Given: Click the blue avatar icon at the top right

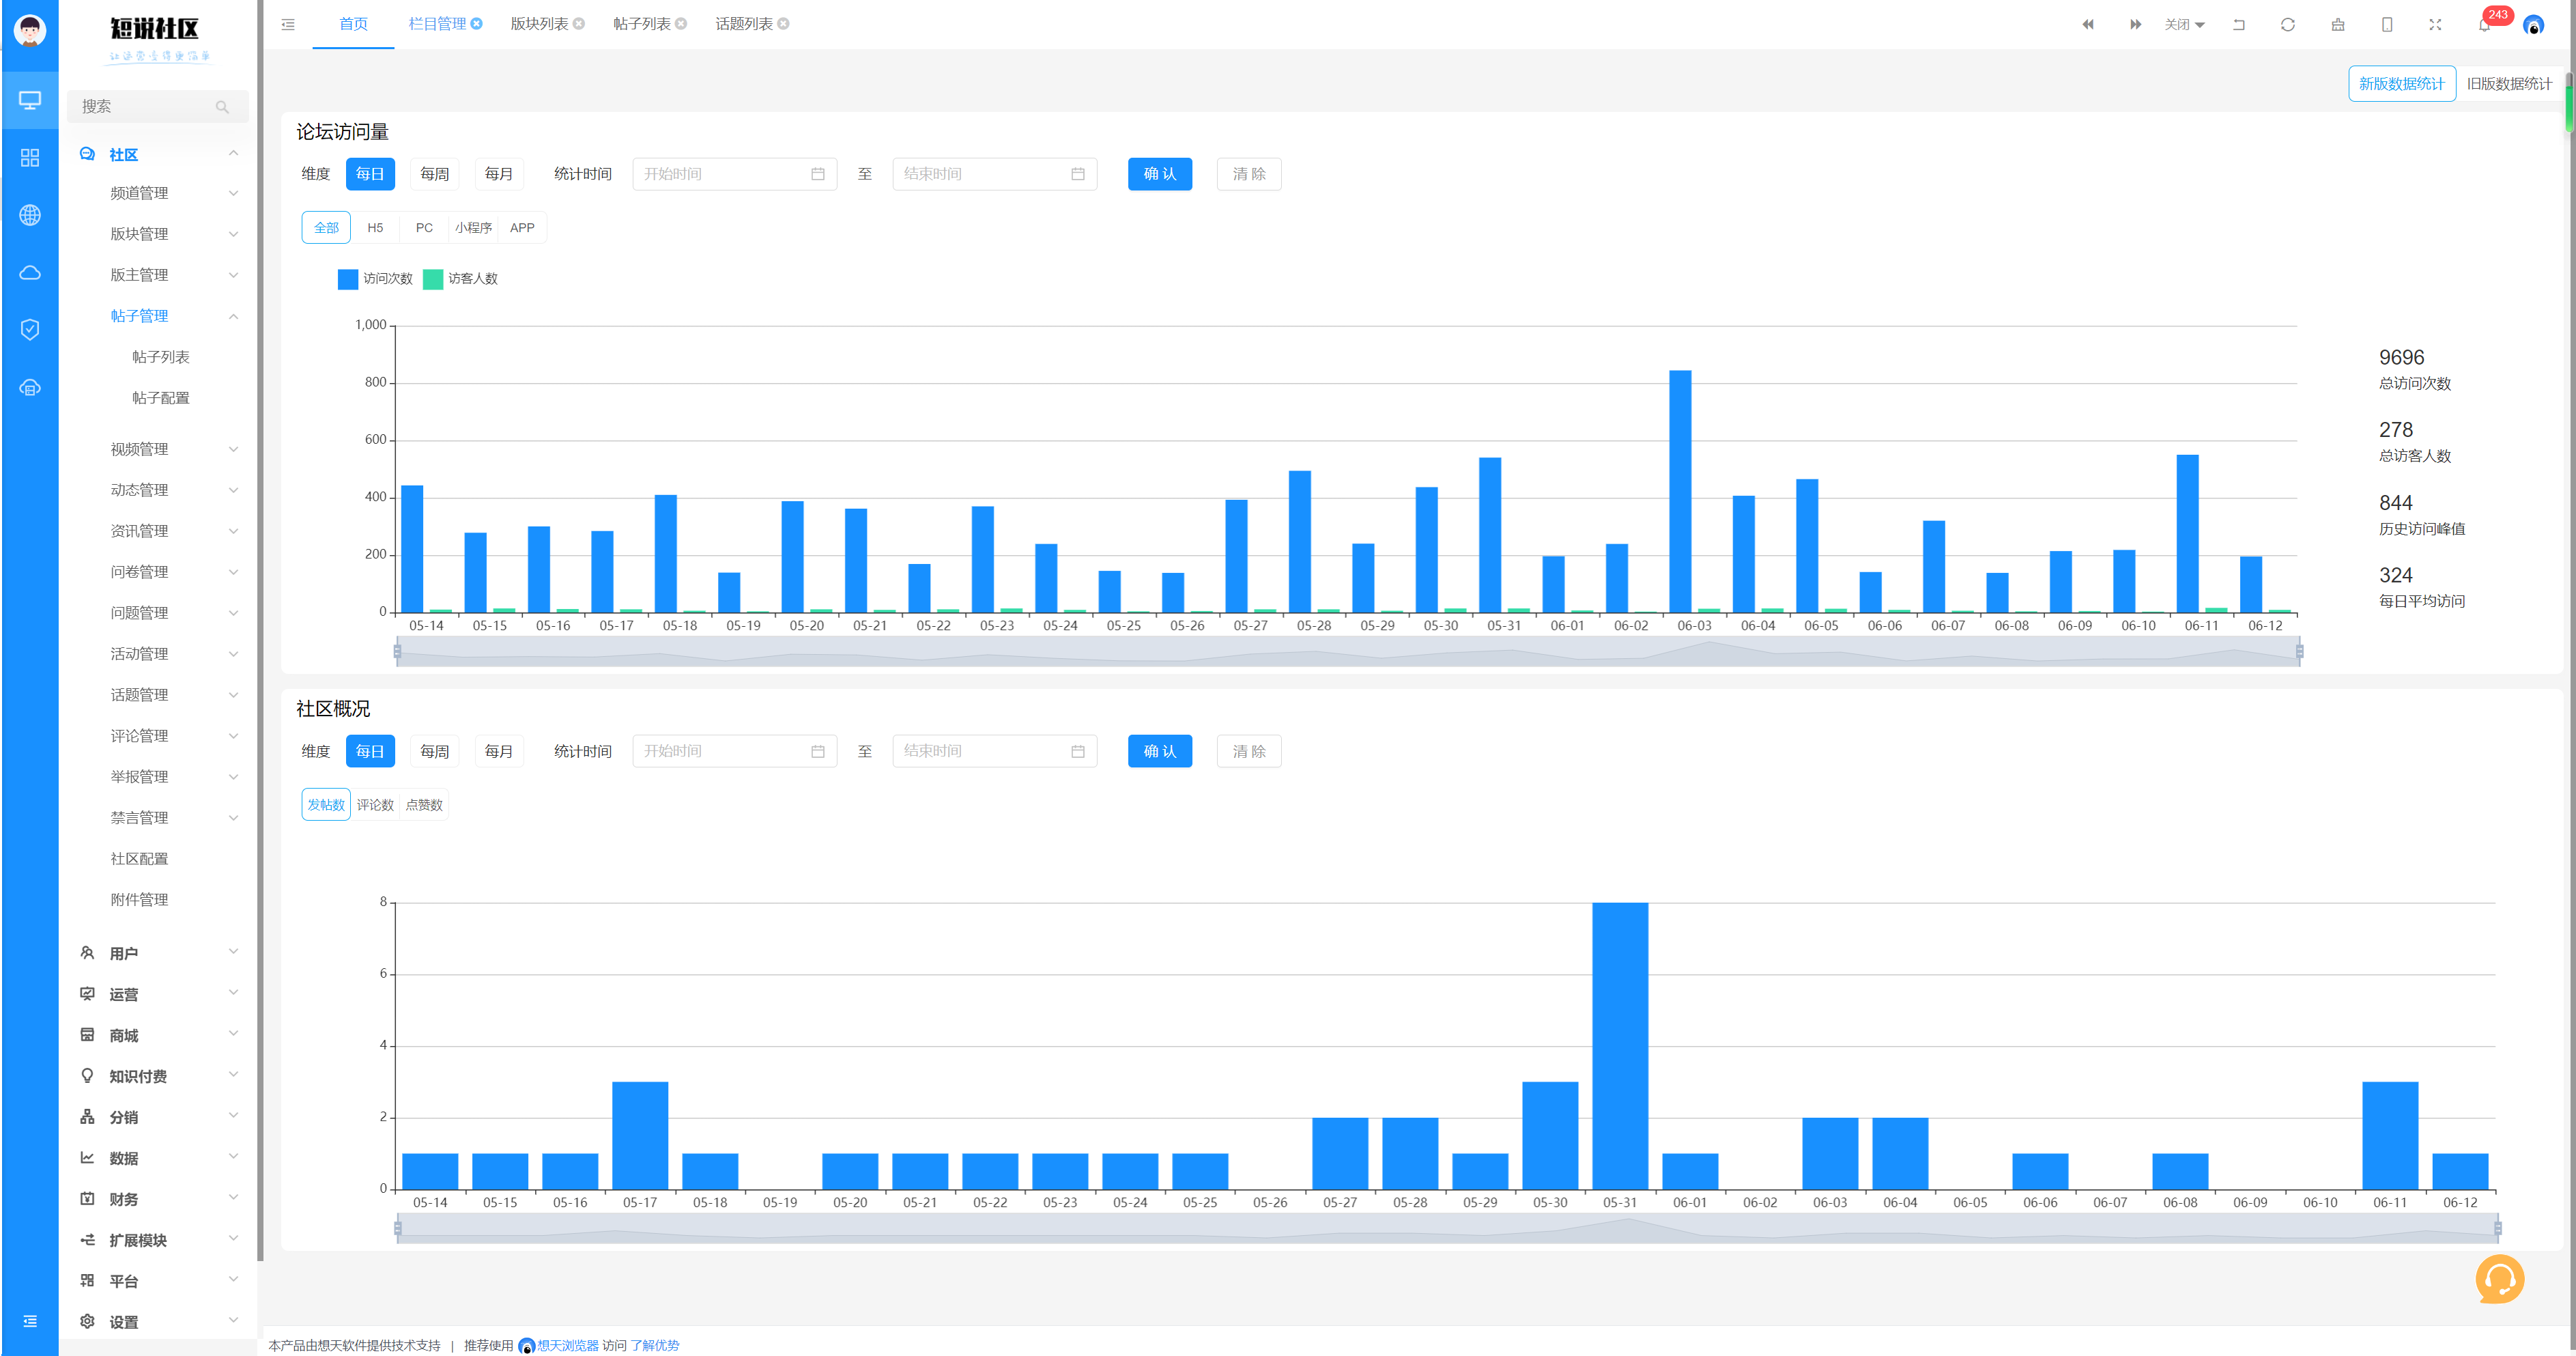Looking at the screenshot, I should (x=2533, y=25).
